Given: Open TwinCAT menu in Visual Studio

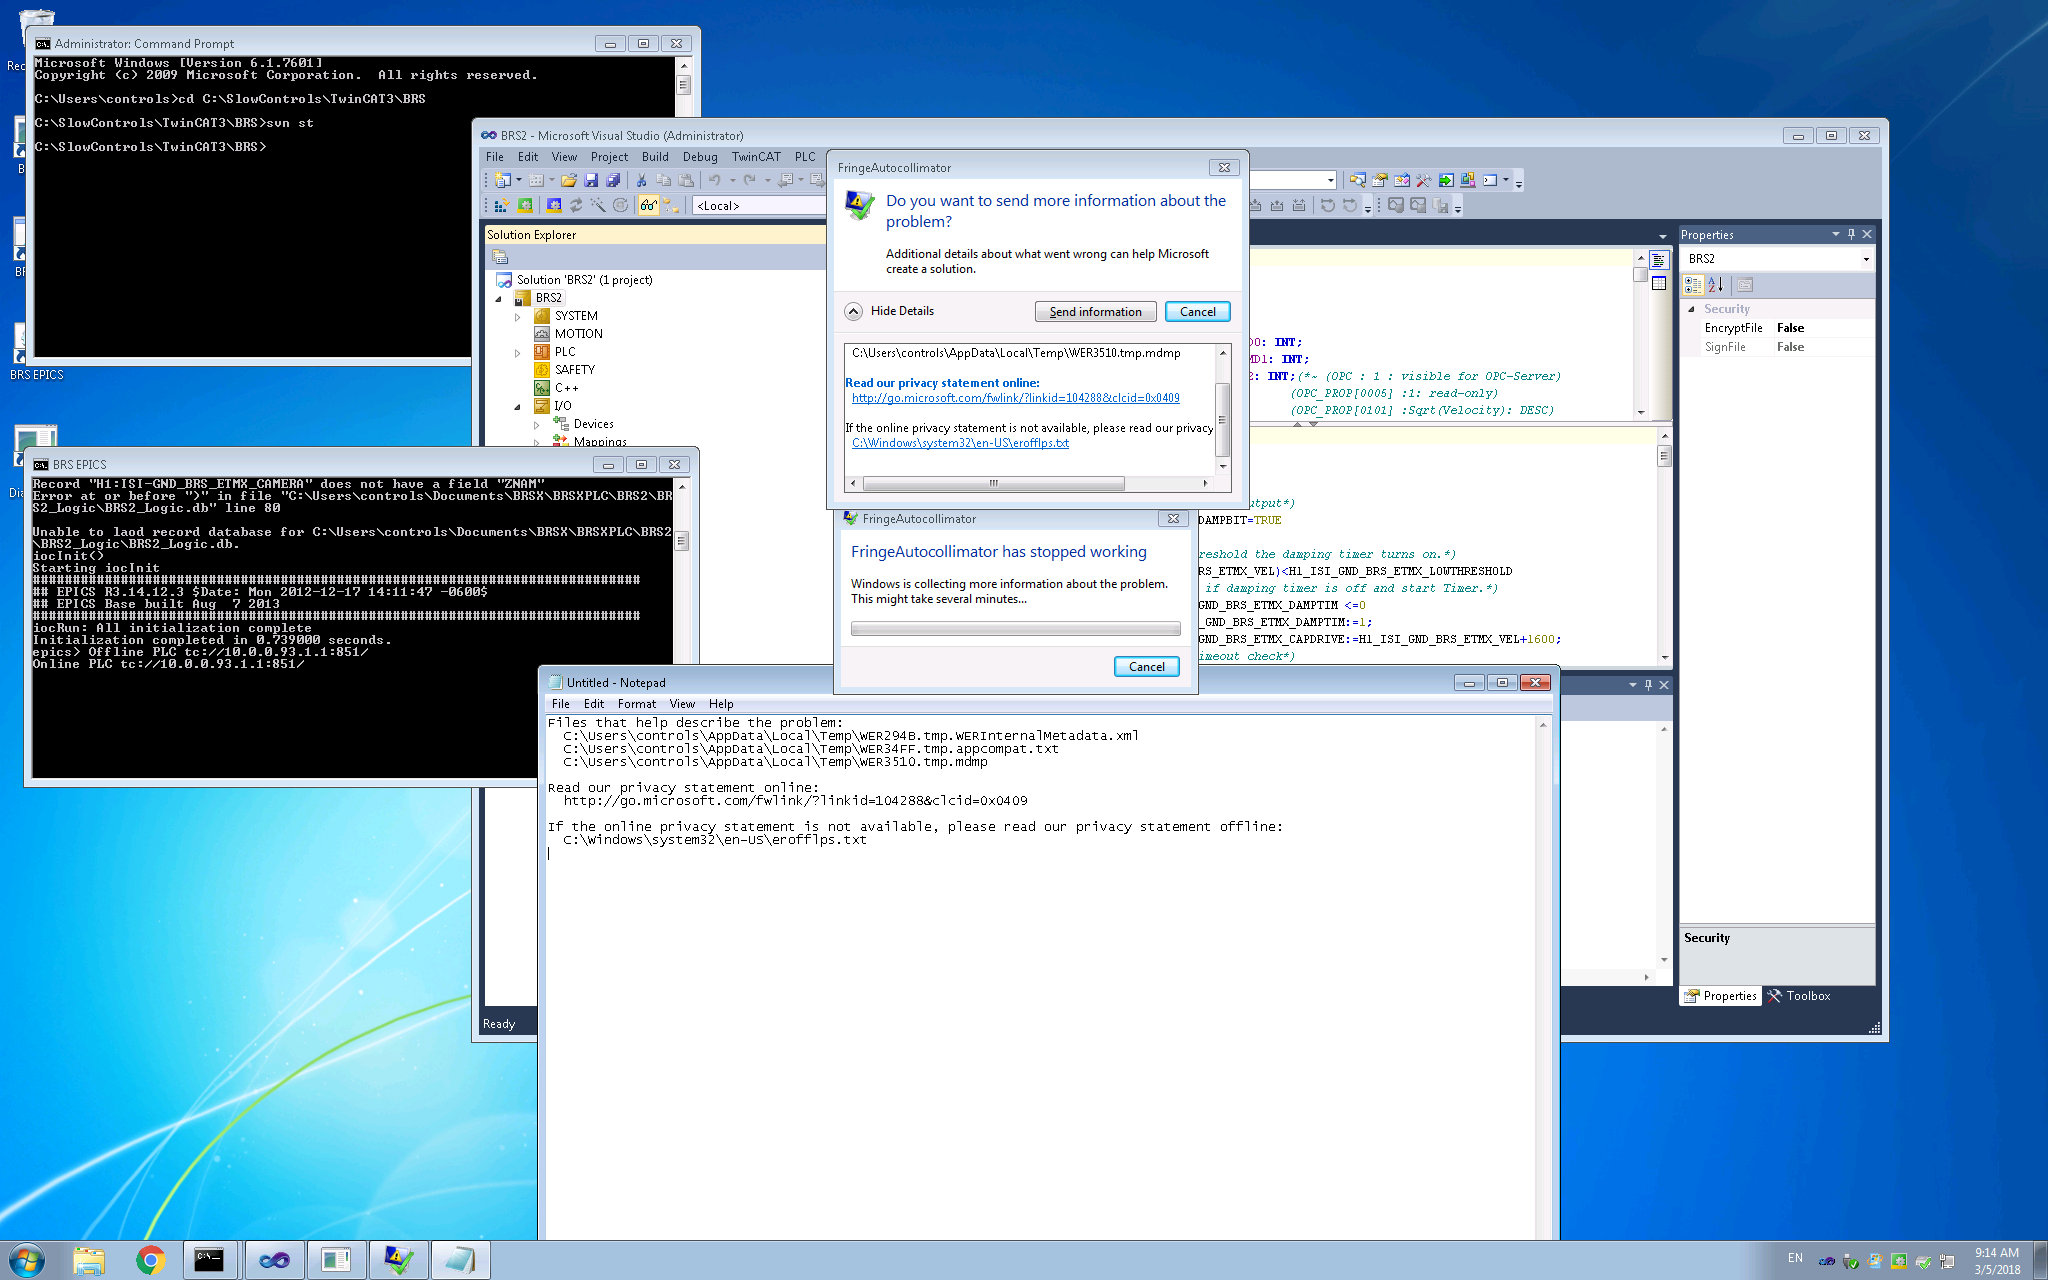Looking at the screenshot, I should coord(756,157).
